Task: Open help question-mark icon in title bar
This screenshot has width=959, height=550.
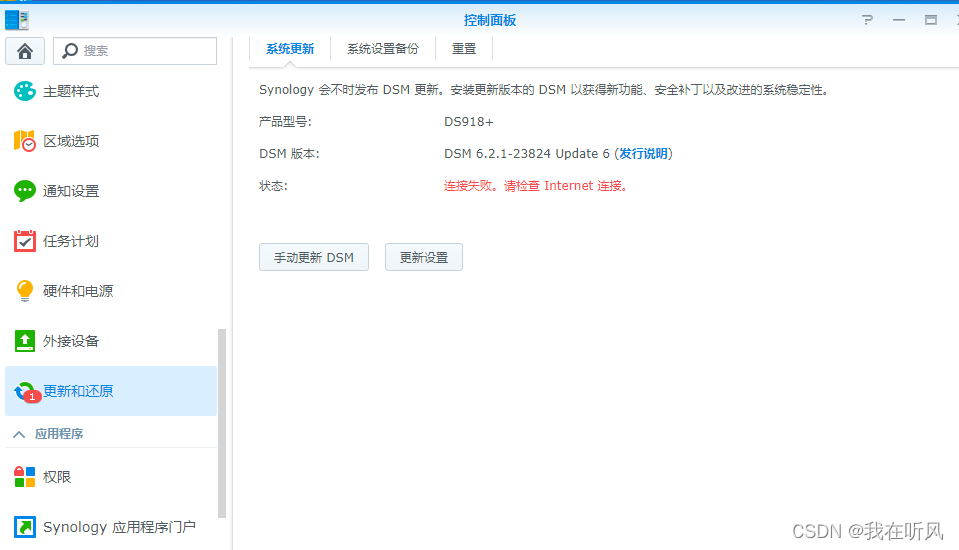Action: (x=867, y=20)
